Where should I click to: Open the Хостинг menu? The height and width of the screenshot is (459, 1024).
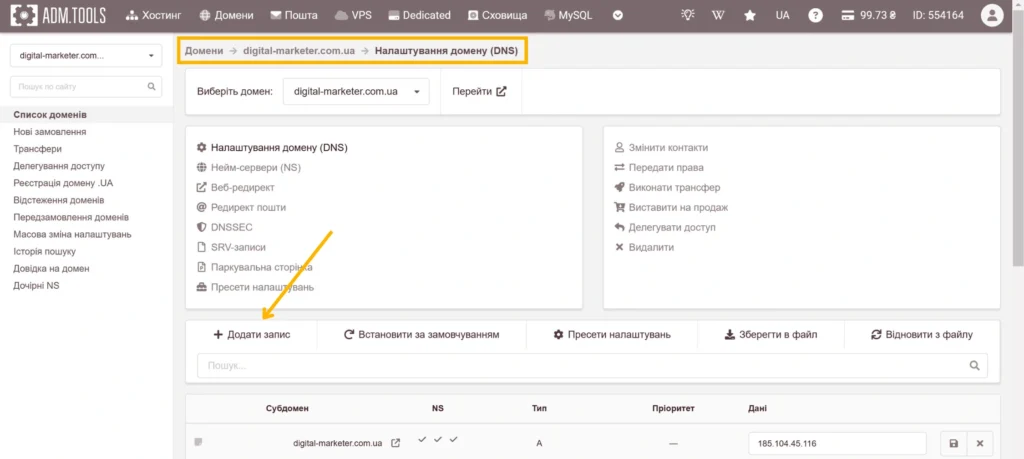pos(153,15)
